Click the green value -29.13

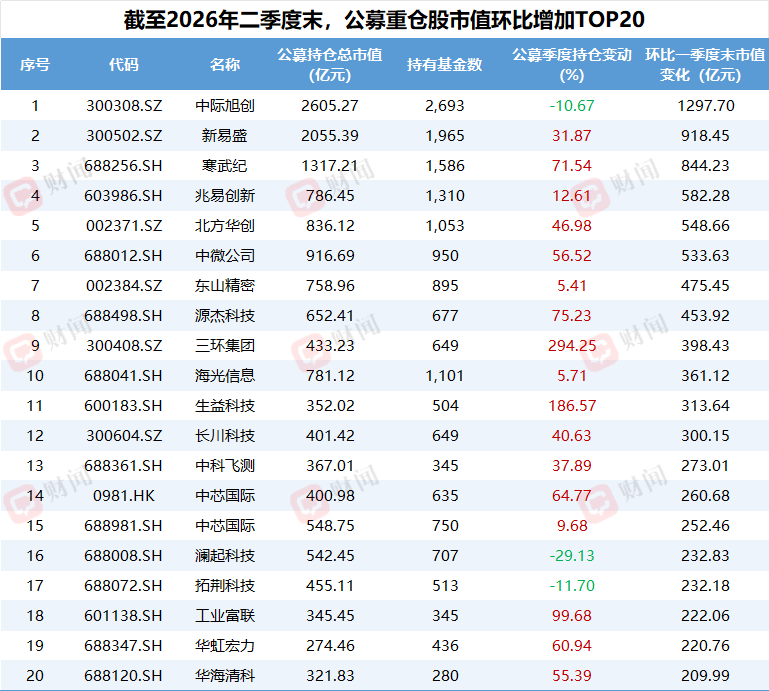572,556
